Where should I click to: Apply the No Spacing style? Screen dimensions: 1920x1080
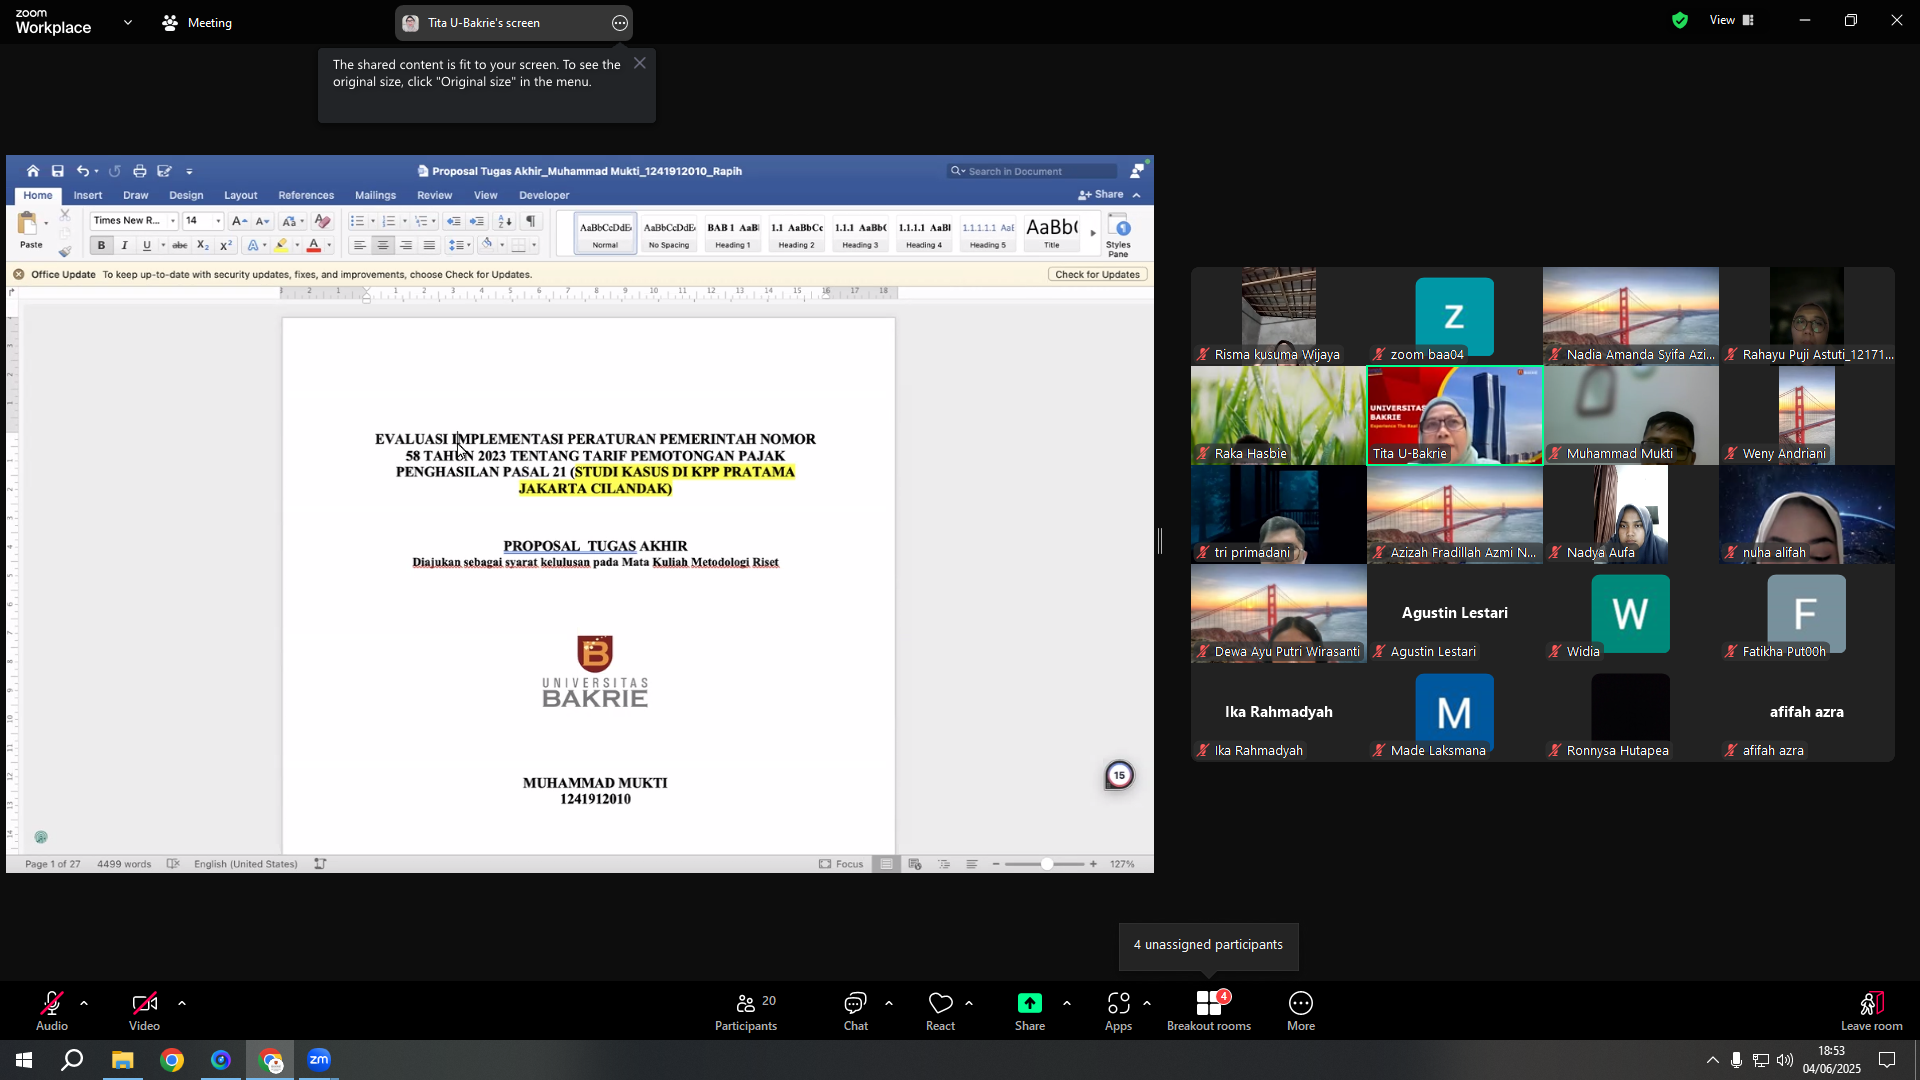pyautogui.click(x=669, y=234)
